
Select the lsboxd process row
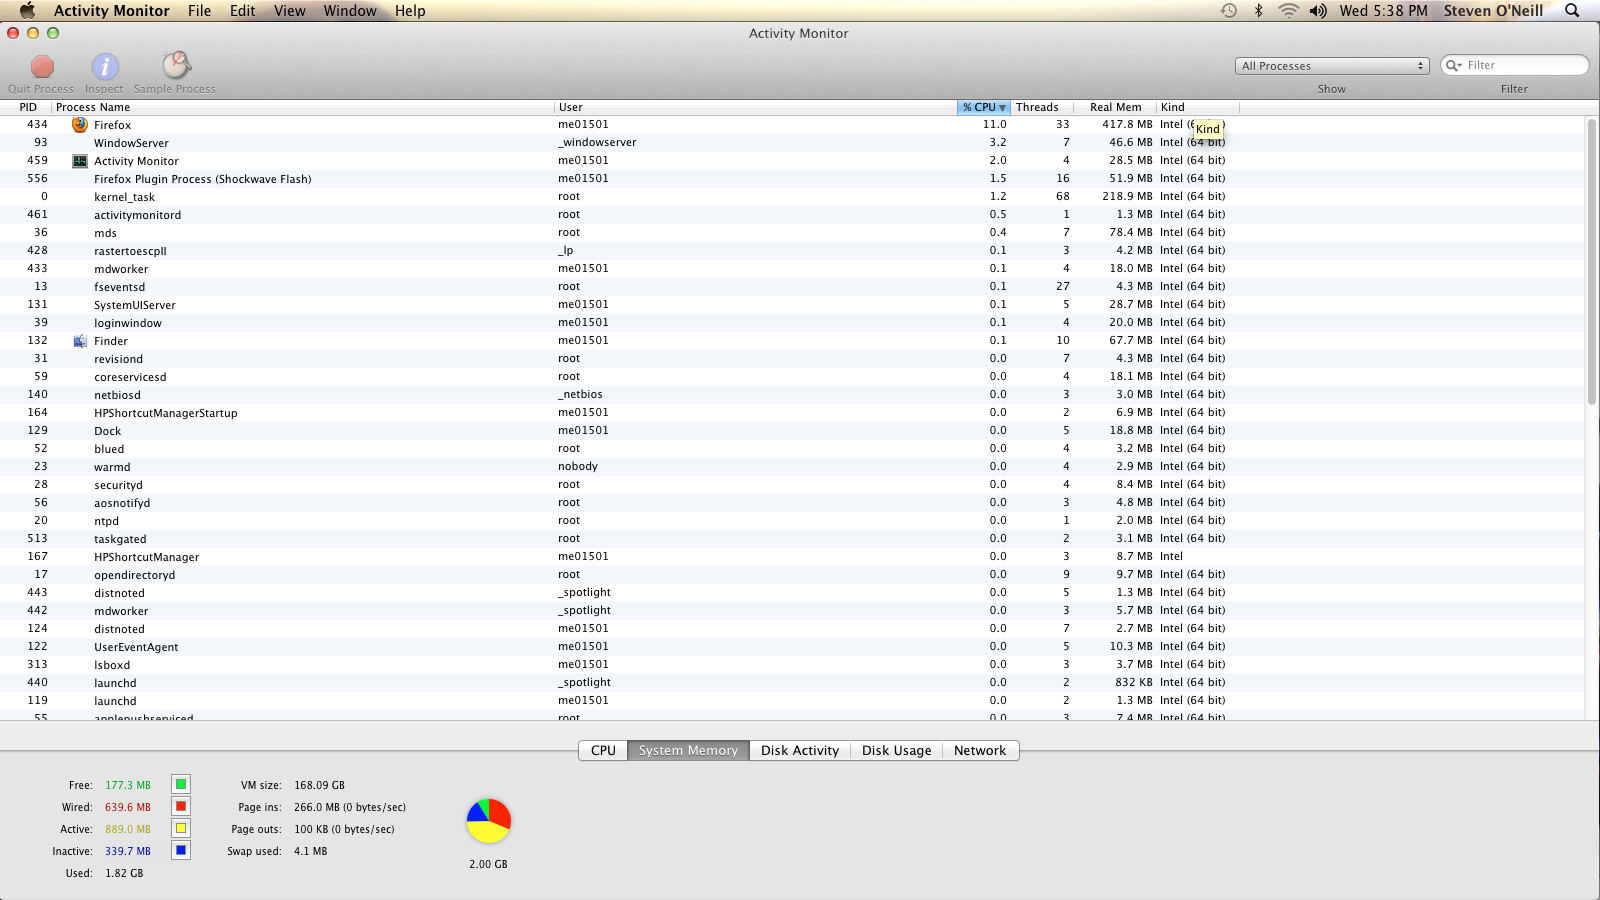[x=792, y=665]
